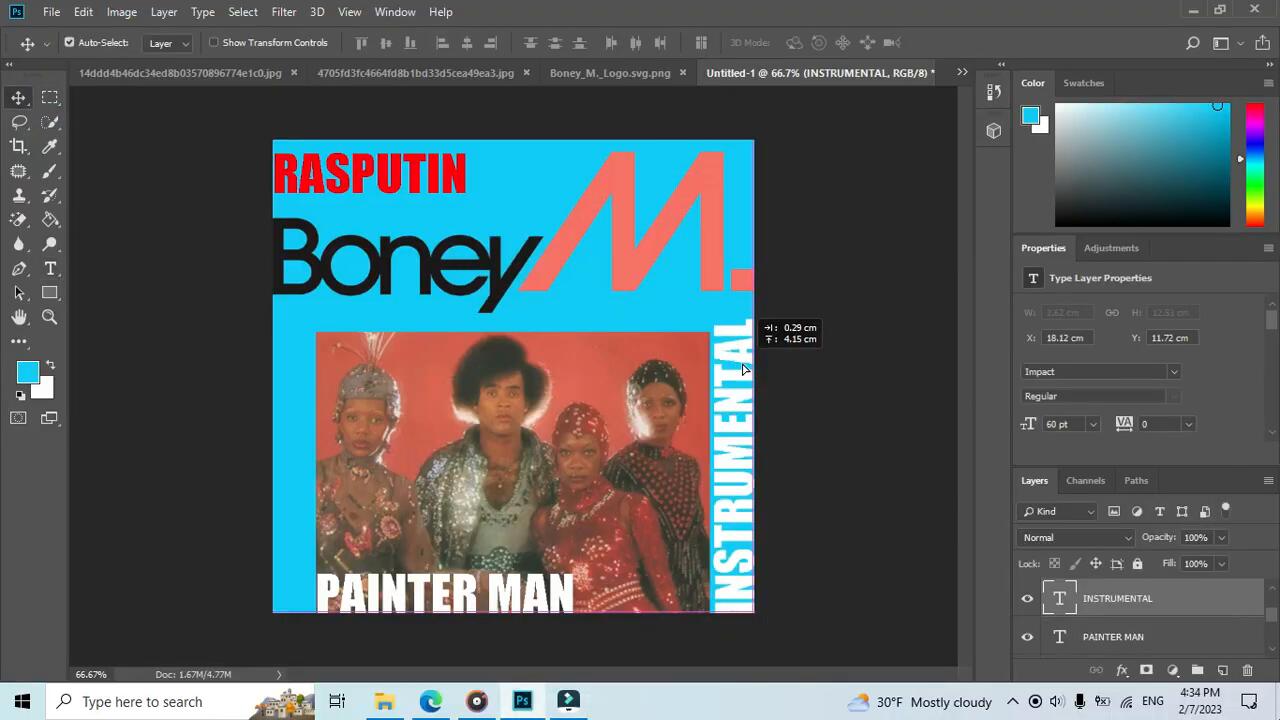Enable the Auto-Select checkbox
Image resolution: width=1280 pixels, height=720 pixels.
69,43
